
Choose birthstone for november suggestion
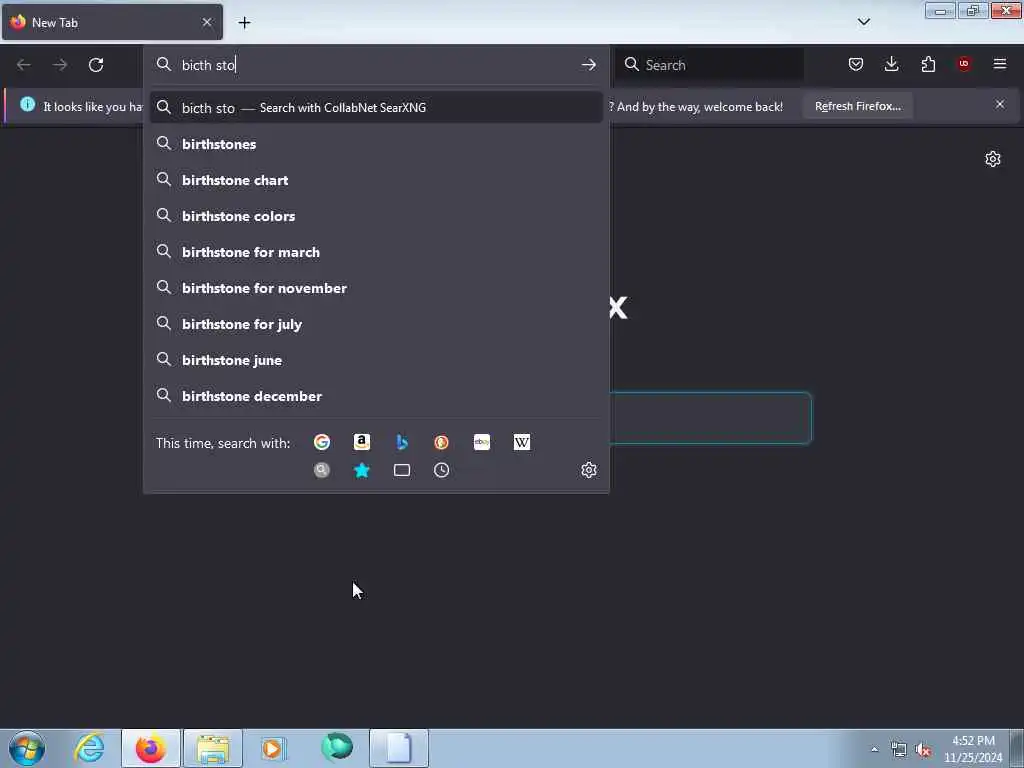tap(376, 287)
